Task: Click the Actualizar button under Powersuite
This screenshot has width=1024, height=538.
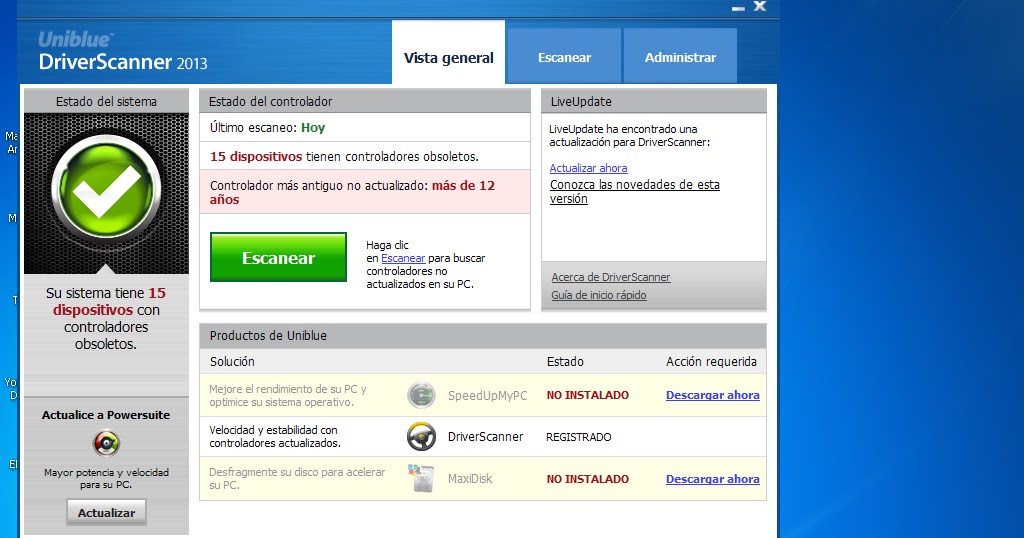Action: tap(106, 513)
